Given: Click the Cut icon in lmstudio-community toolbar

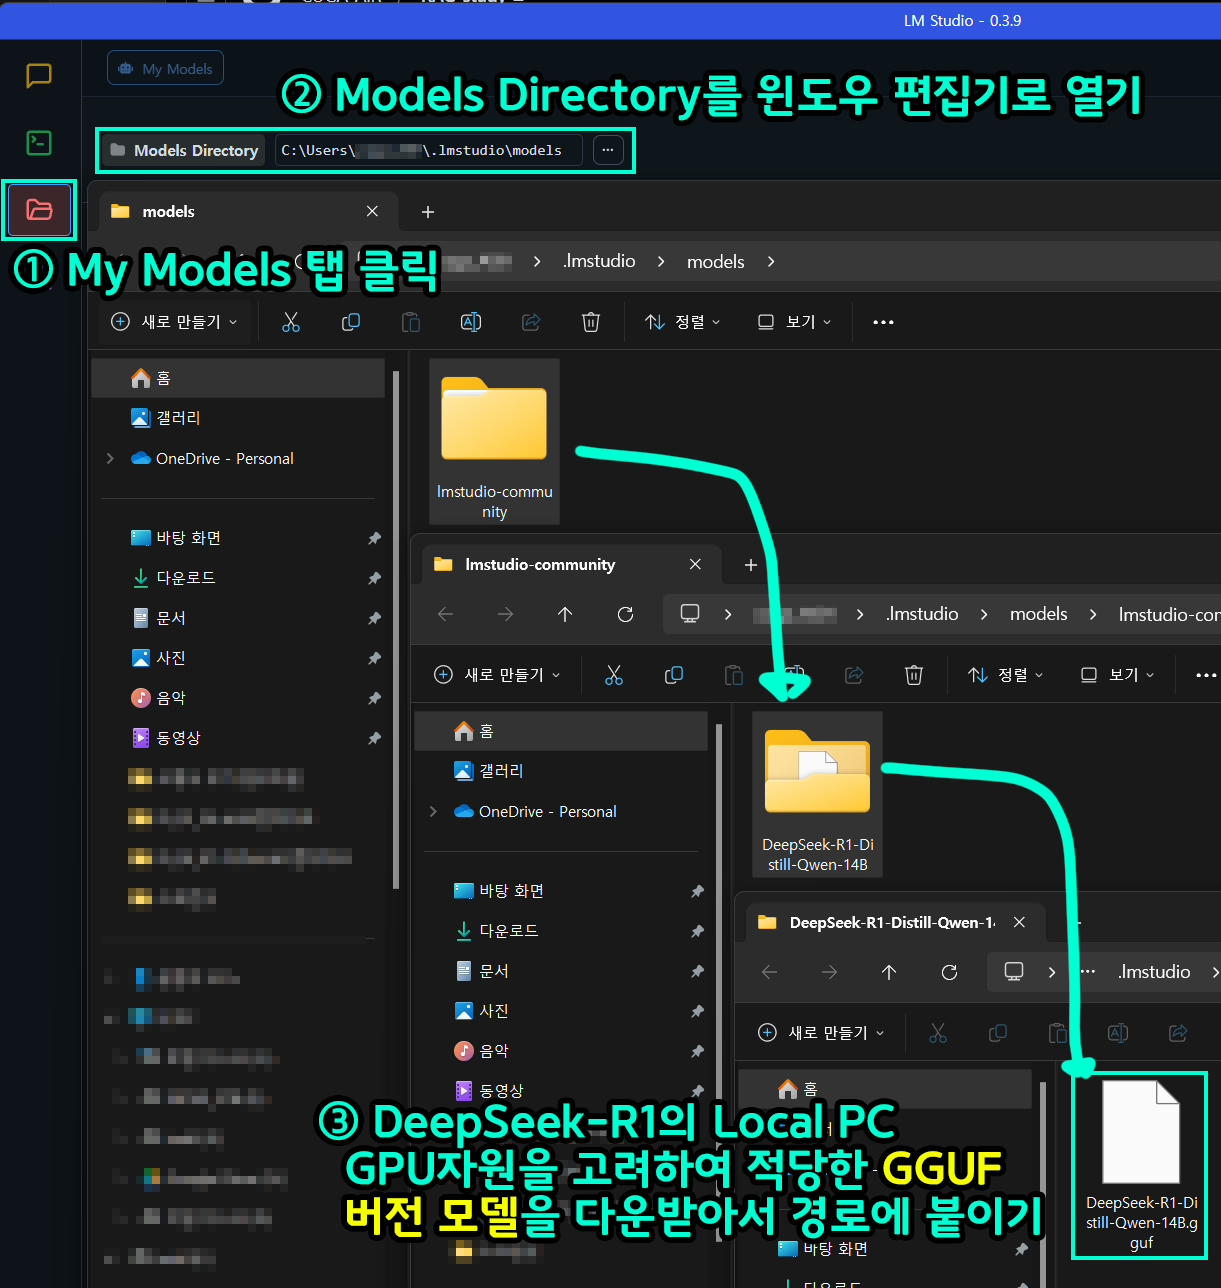Looking at the screenshot, I should tap(614, 675).
